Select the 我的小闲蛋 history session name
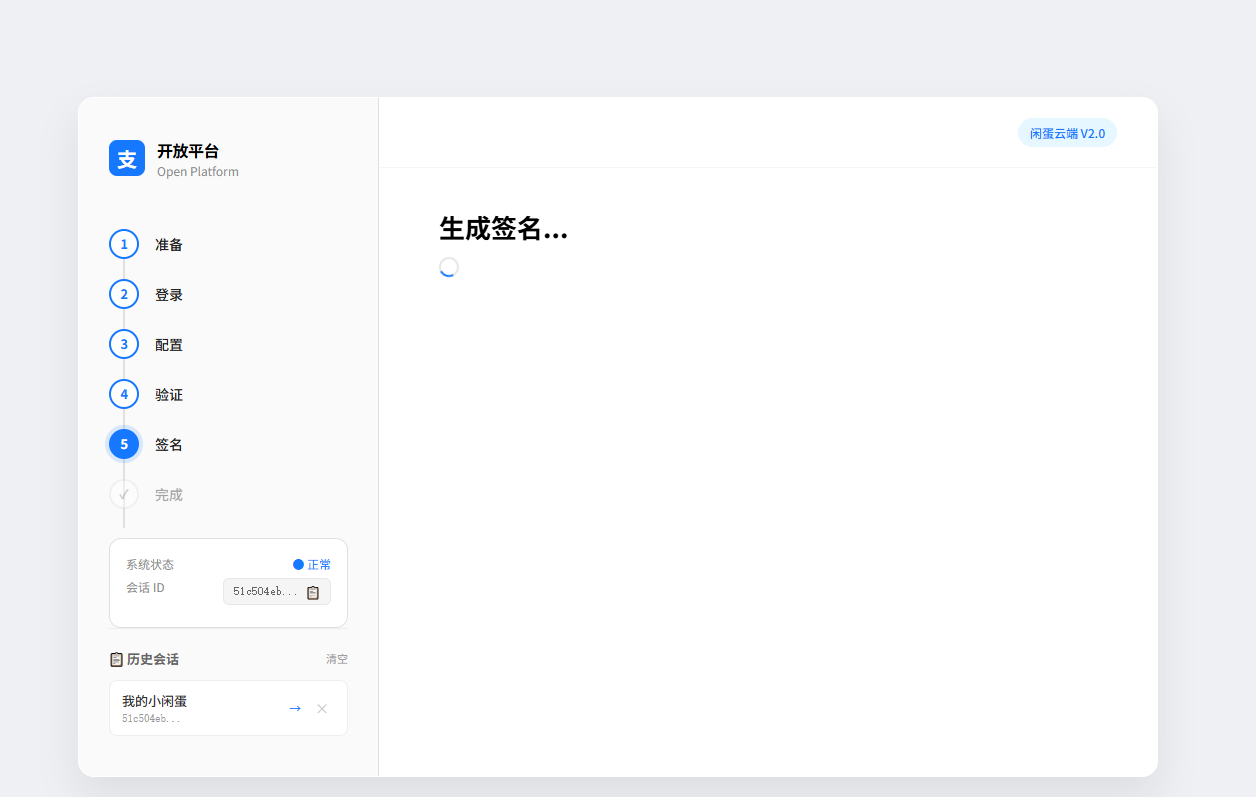Screen dimensions: 1256x797 pos(155,701)
